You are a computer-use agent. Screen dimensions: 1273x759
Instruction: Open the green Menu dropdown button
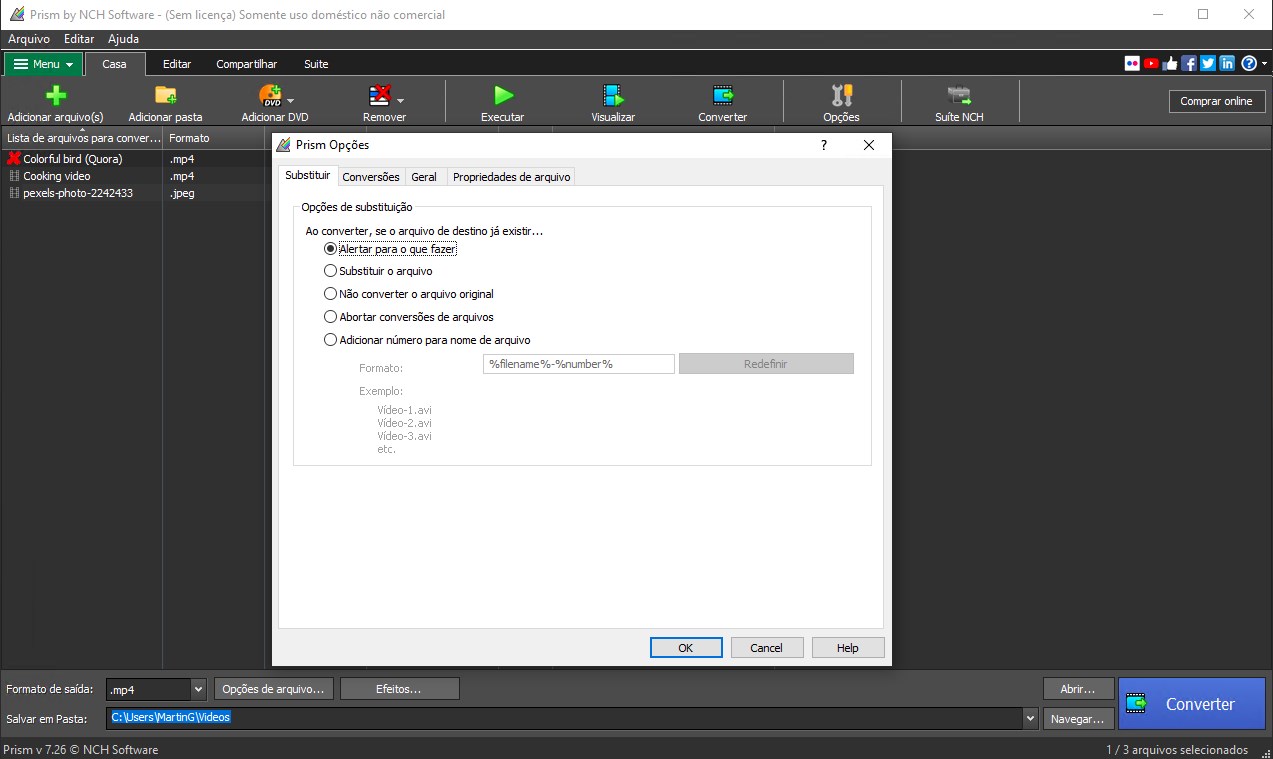(x=43, y=64)
